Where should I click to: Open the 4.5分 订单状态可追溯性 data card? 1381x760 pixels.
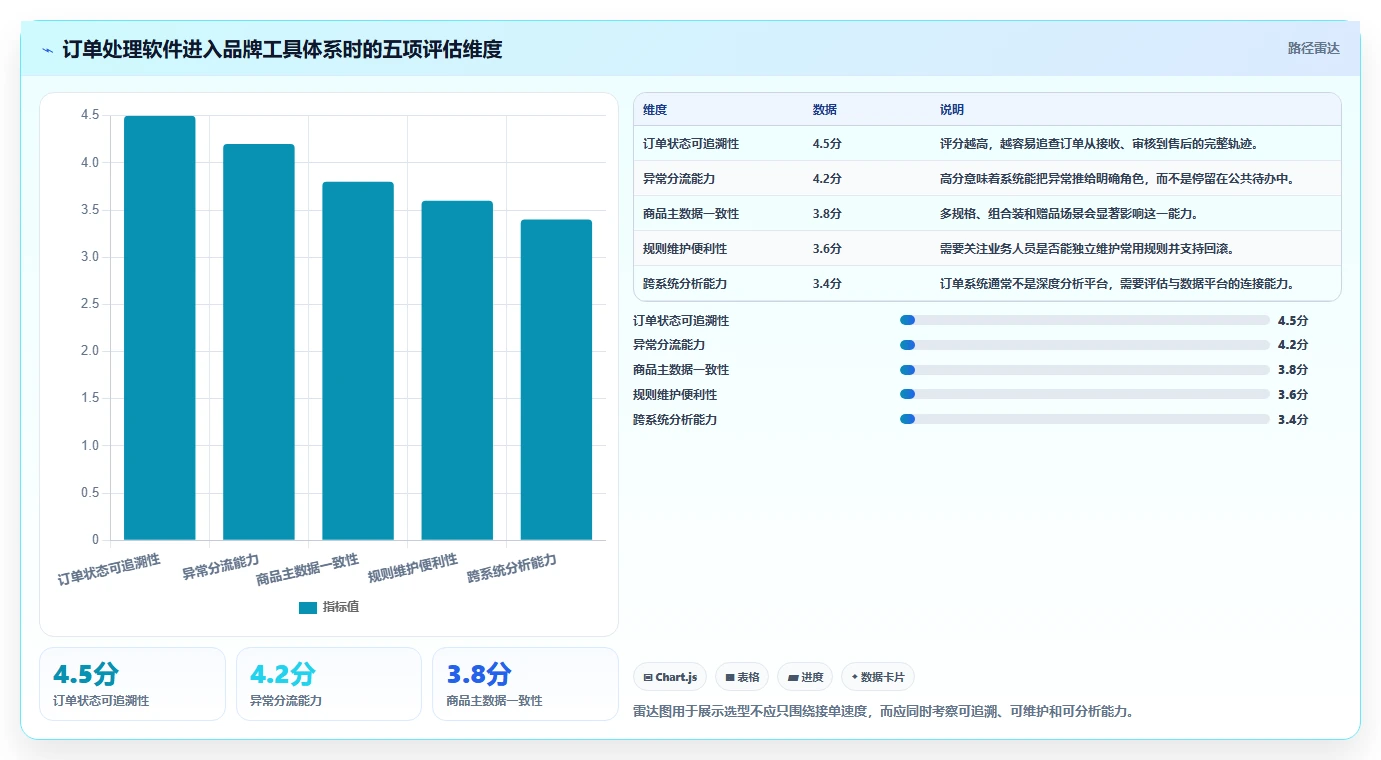coord(132,684)
